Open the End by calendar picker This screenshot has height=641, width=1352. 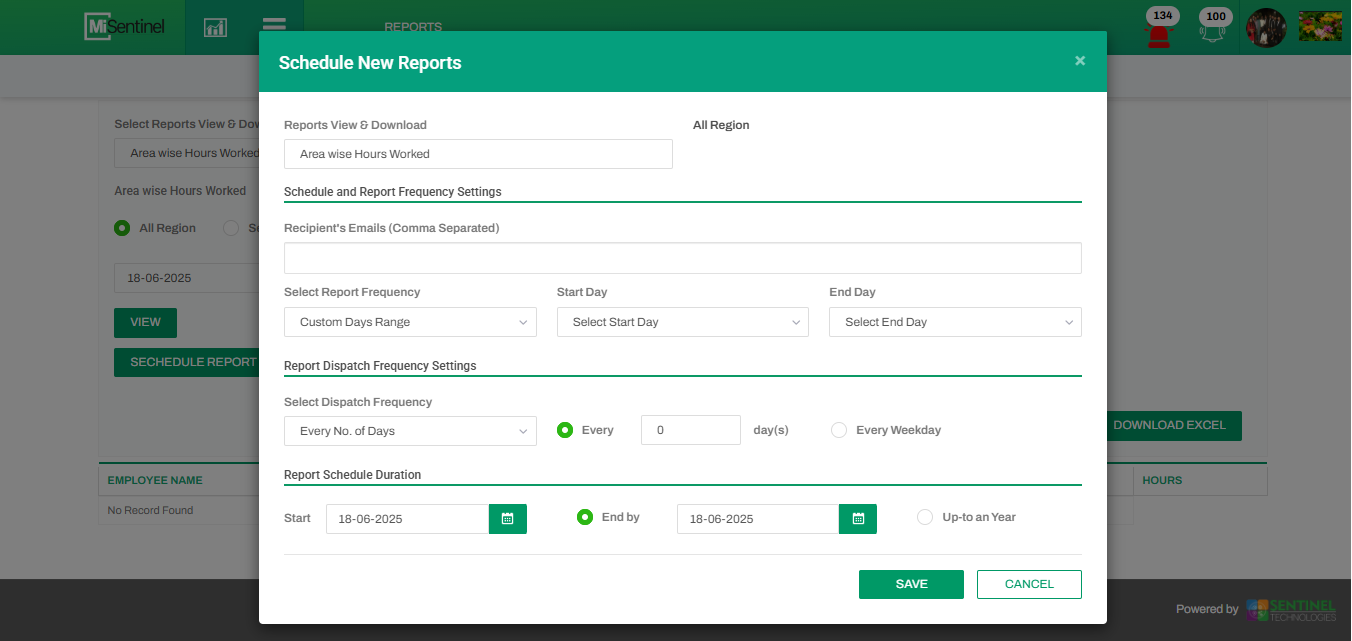pyautogui.click(x=858, y=519)
